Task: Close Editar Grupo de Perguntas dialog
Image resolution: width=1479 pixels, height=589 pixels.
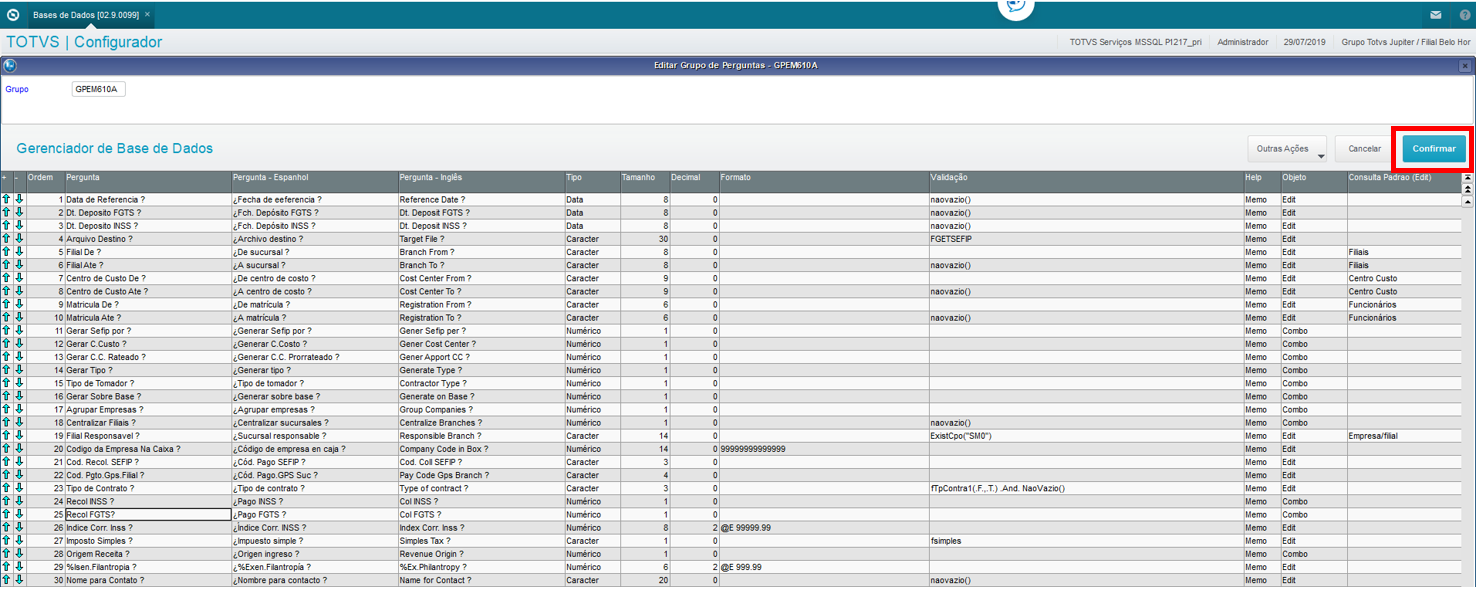Action: point(1465,66)
